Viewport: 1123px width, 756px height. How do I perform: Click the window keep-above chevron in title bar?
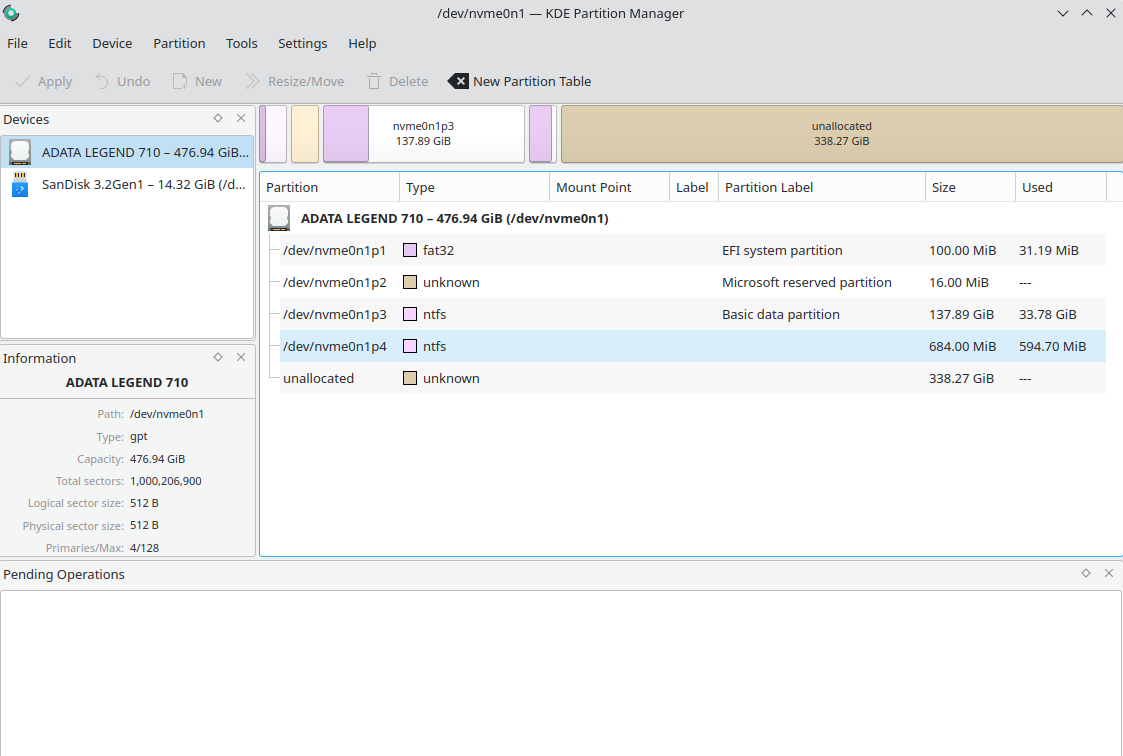click(x=1086, y=13)
